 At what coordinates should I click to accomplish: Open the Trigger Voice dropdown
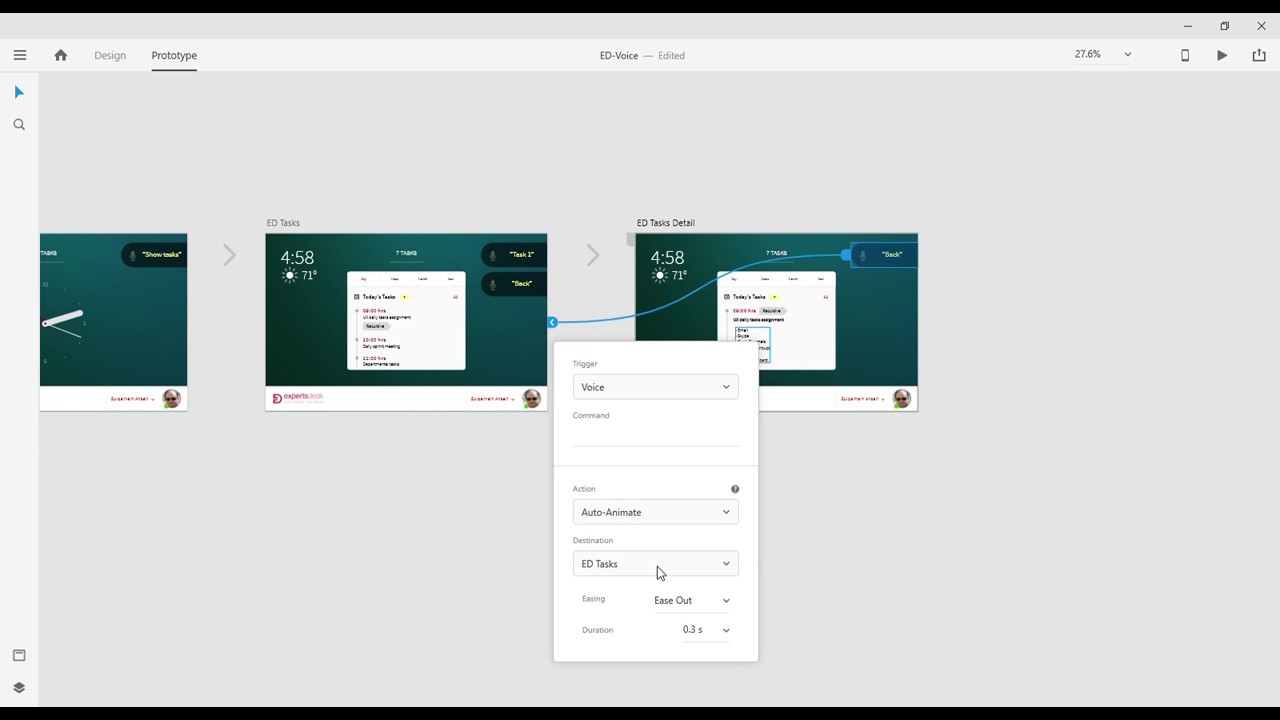point(656,387)
